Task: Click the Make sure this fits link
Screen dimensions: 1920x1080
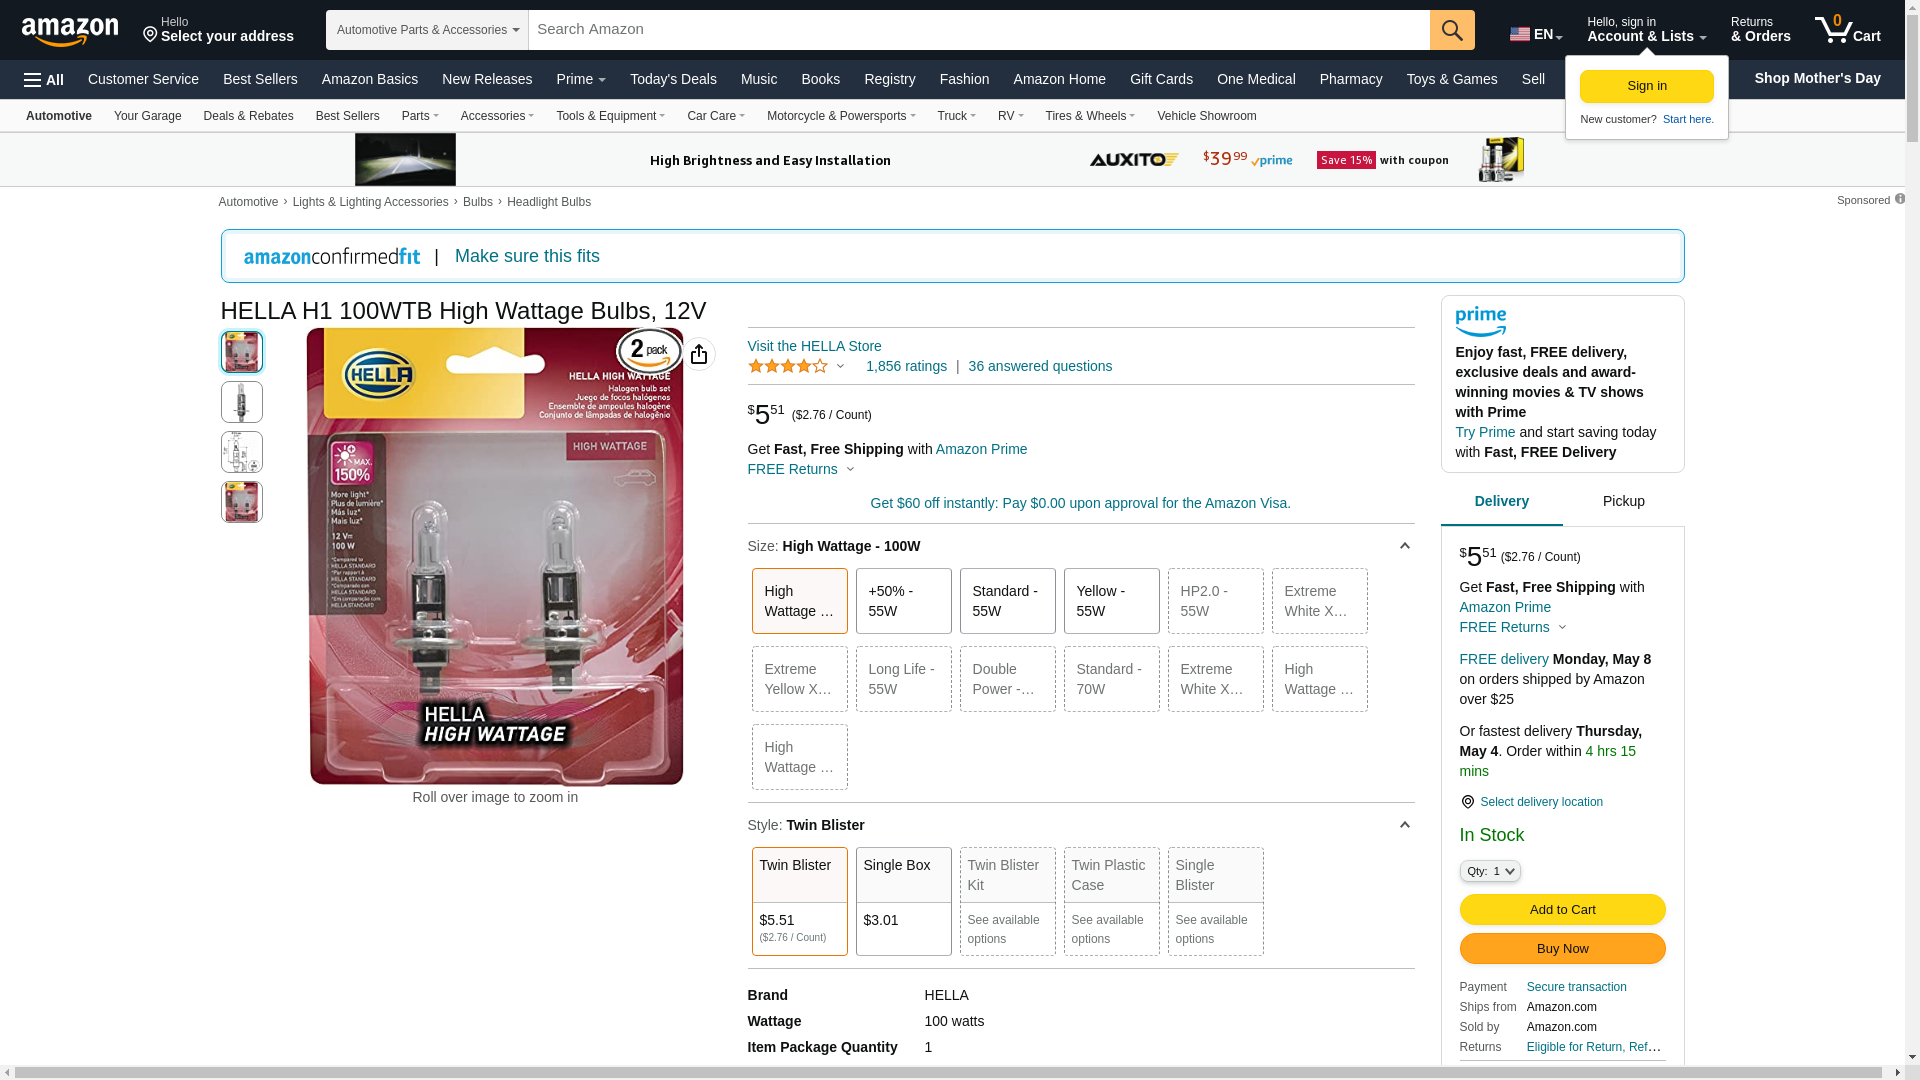Action: (527, 257)
